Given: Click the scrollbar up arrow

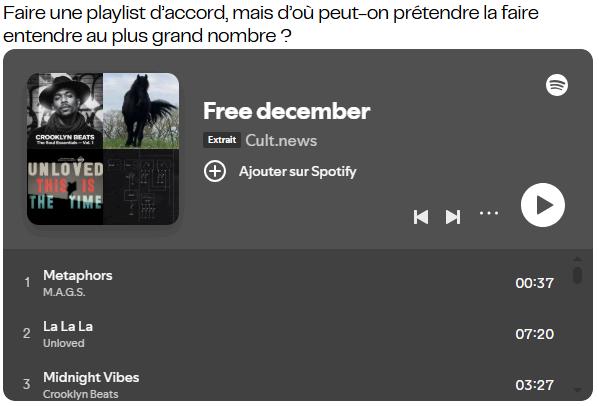Looking at the screenshot, I should (x=578, y=259).
